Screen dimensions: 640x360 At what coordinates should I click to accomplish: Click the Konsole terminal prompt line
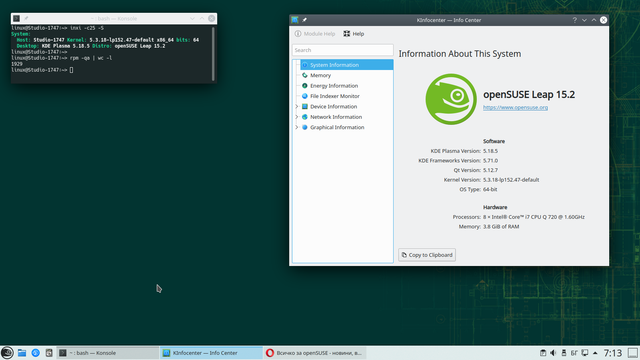[x=42, y=70]
